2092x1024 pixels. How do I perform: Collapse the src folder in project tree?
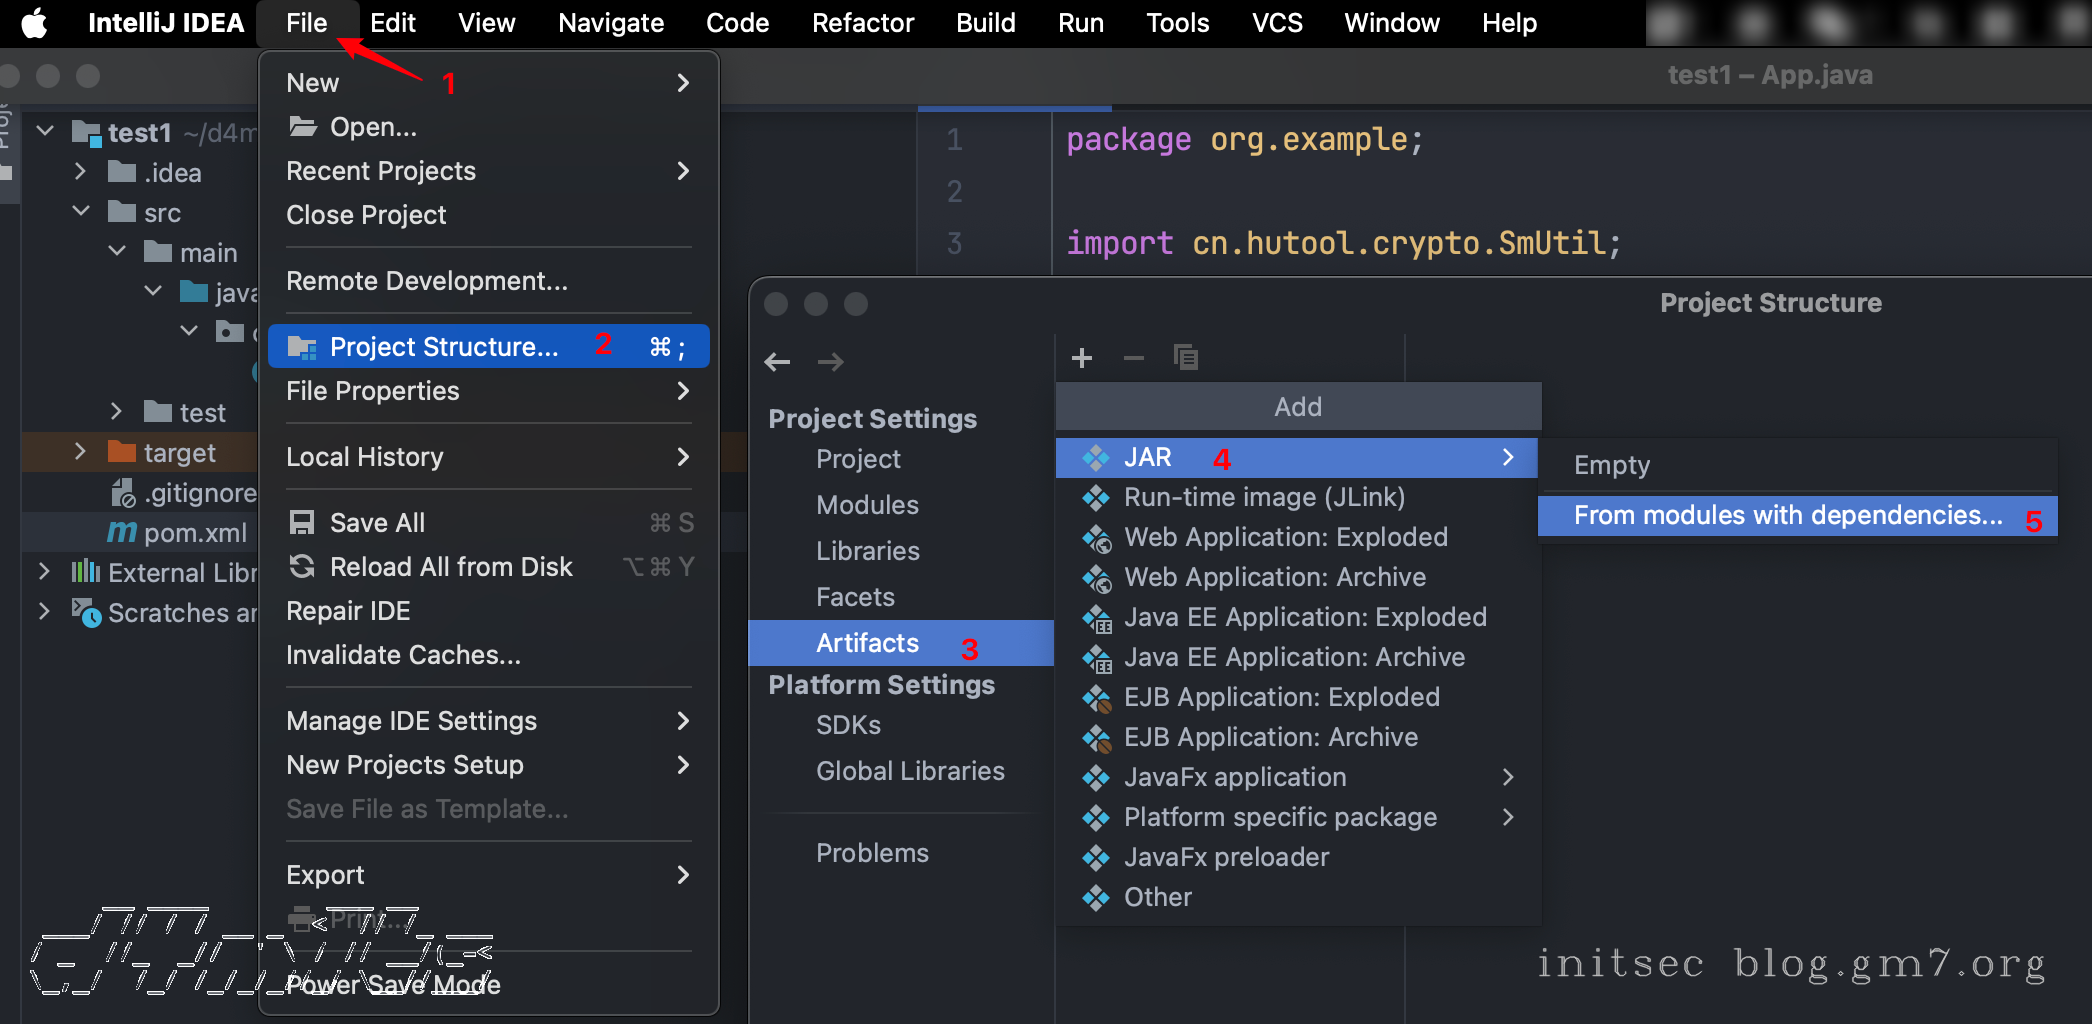[81, 212]
